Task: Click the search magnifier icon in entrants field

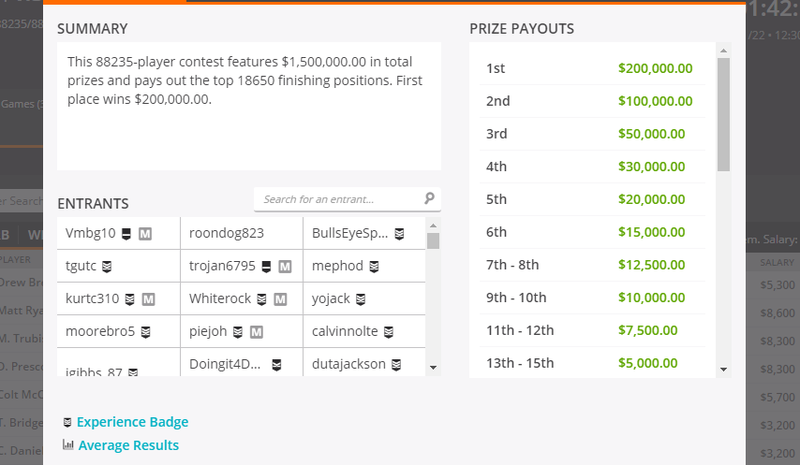Action: [429, 198]
